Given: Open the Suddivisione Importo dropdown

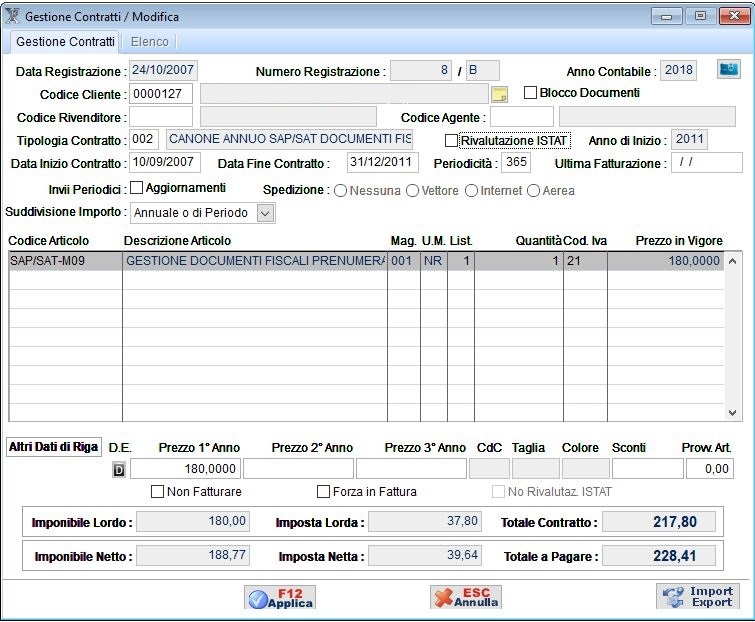Looking at the screenshot, I should (x=266, y=213).
